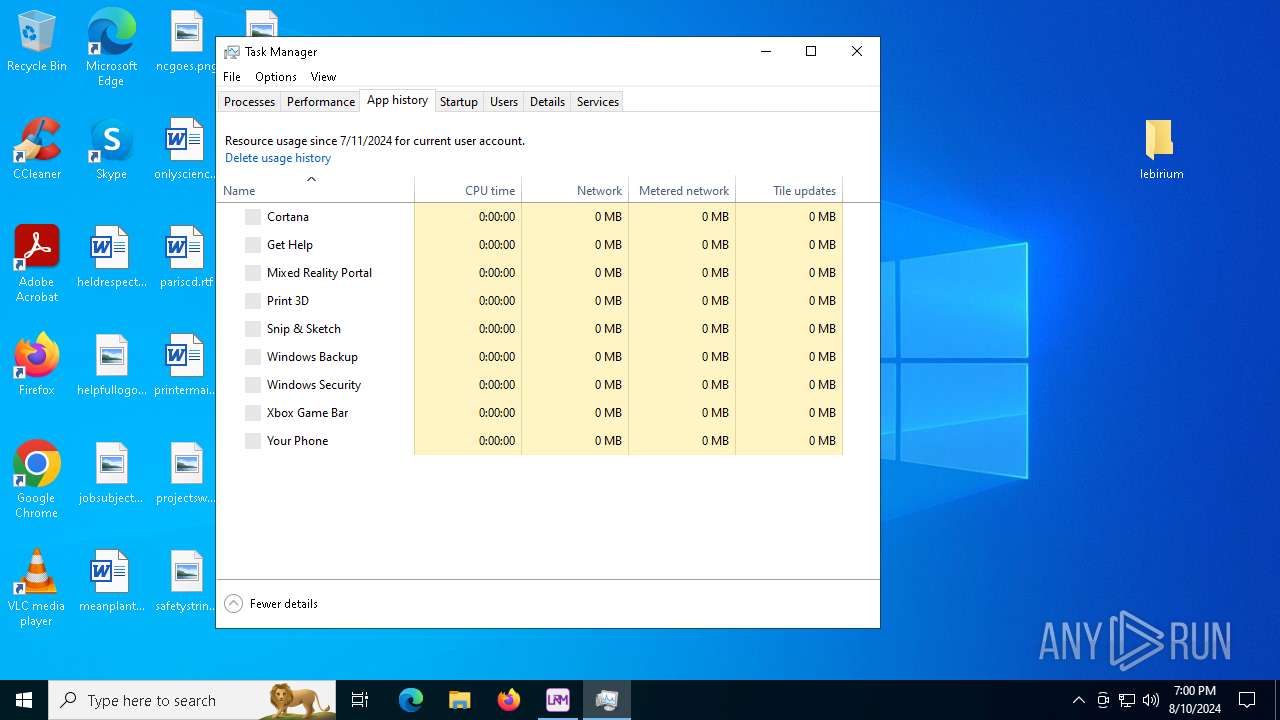The width and height of the screenshot is (1280, 720).
Task: Select the Snip & Sketch row name
Action: (x=304, y=329)
